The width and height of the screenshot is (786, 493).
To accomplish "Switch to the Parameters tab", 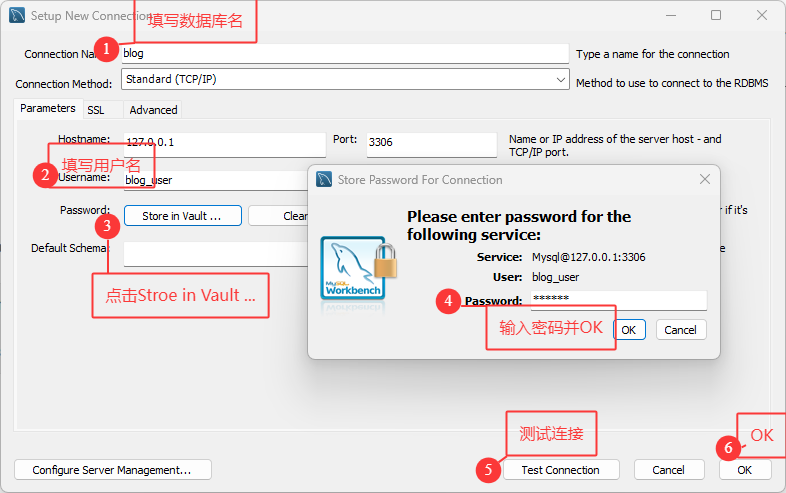I will [x=48, y=109].
